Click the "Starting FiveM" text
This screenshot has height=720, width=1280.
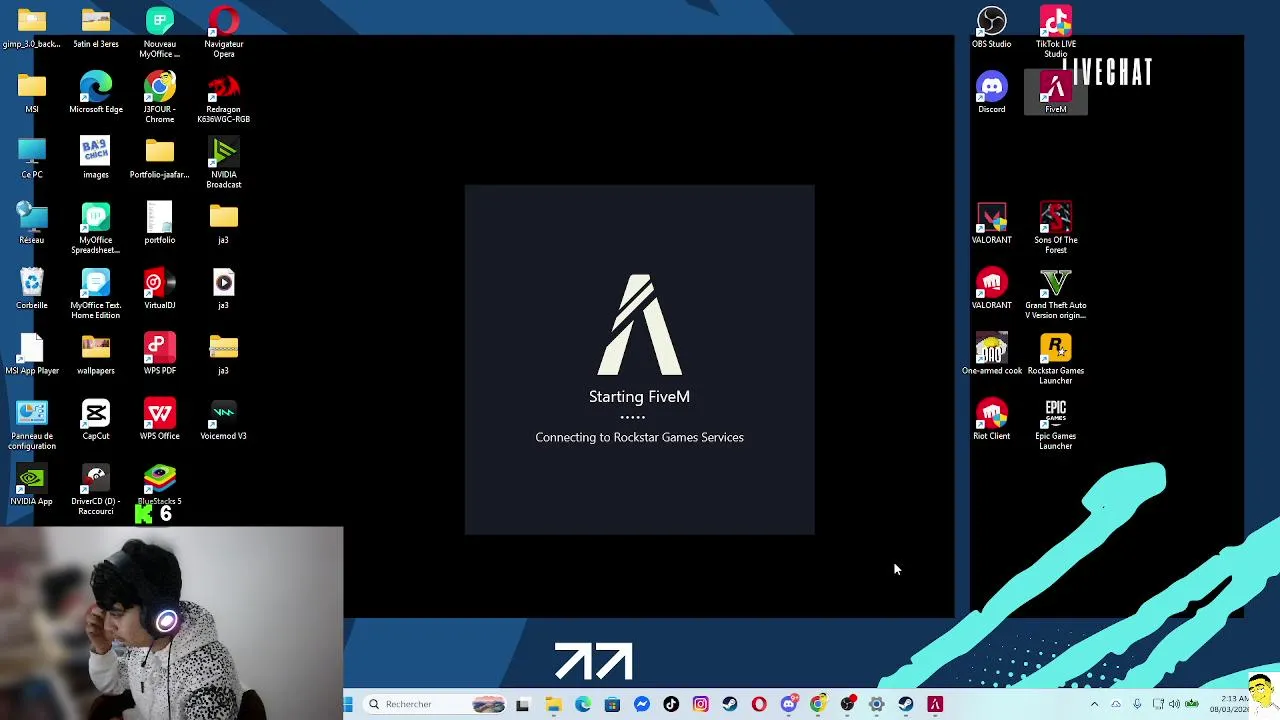coord(639,397)
